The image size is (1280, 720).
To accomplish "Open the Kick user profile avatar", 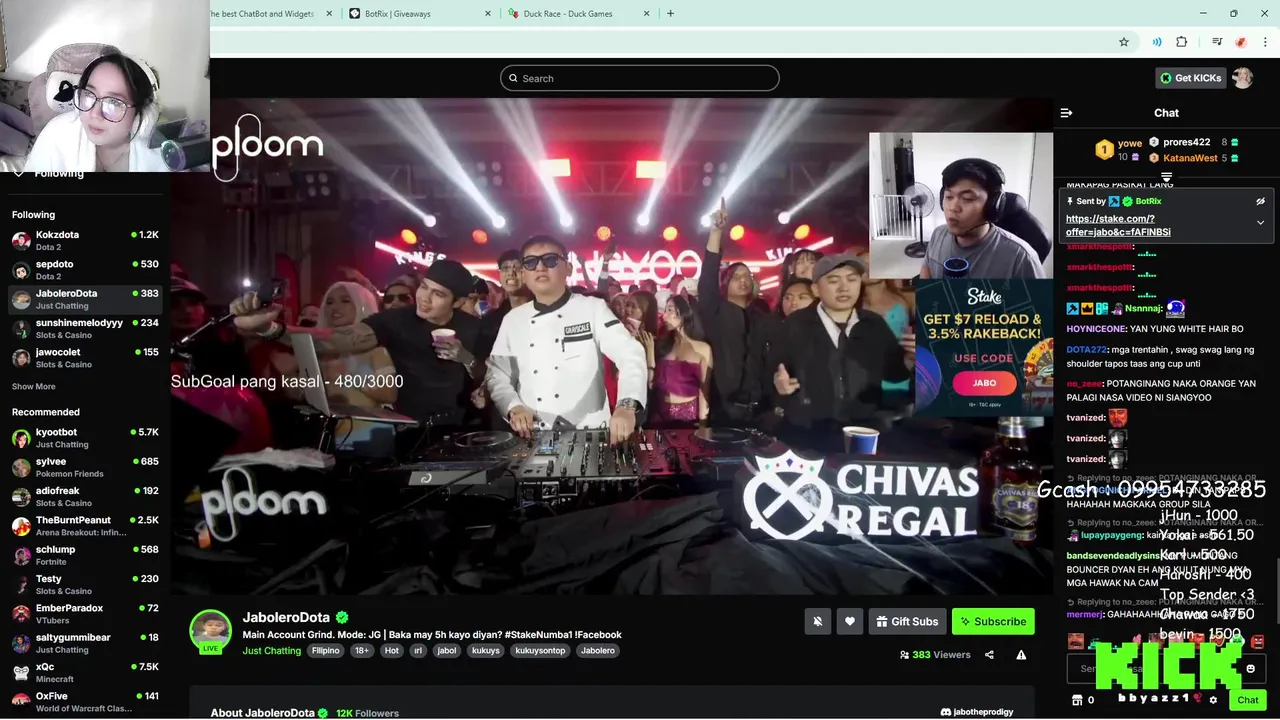I will pyautogui.click(x=1242, y=78).
